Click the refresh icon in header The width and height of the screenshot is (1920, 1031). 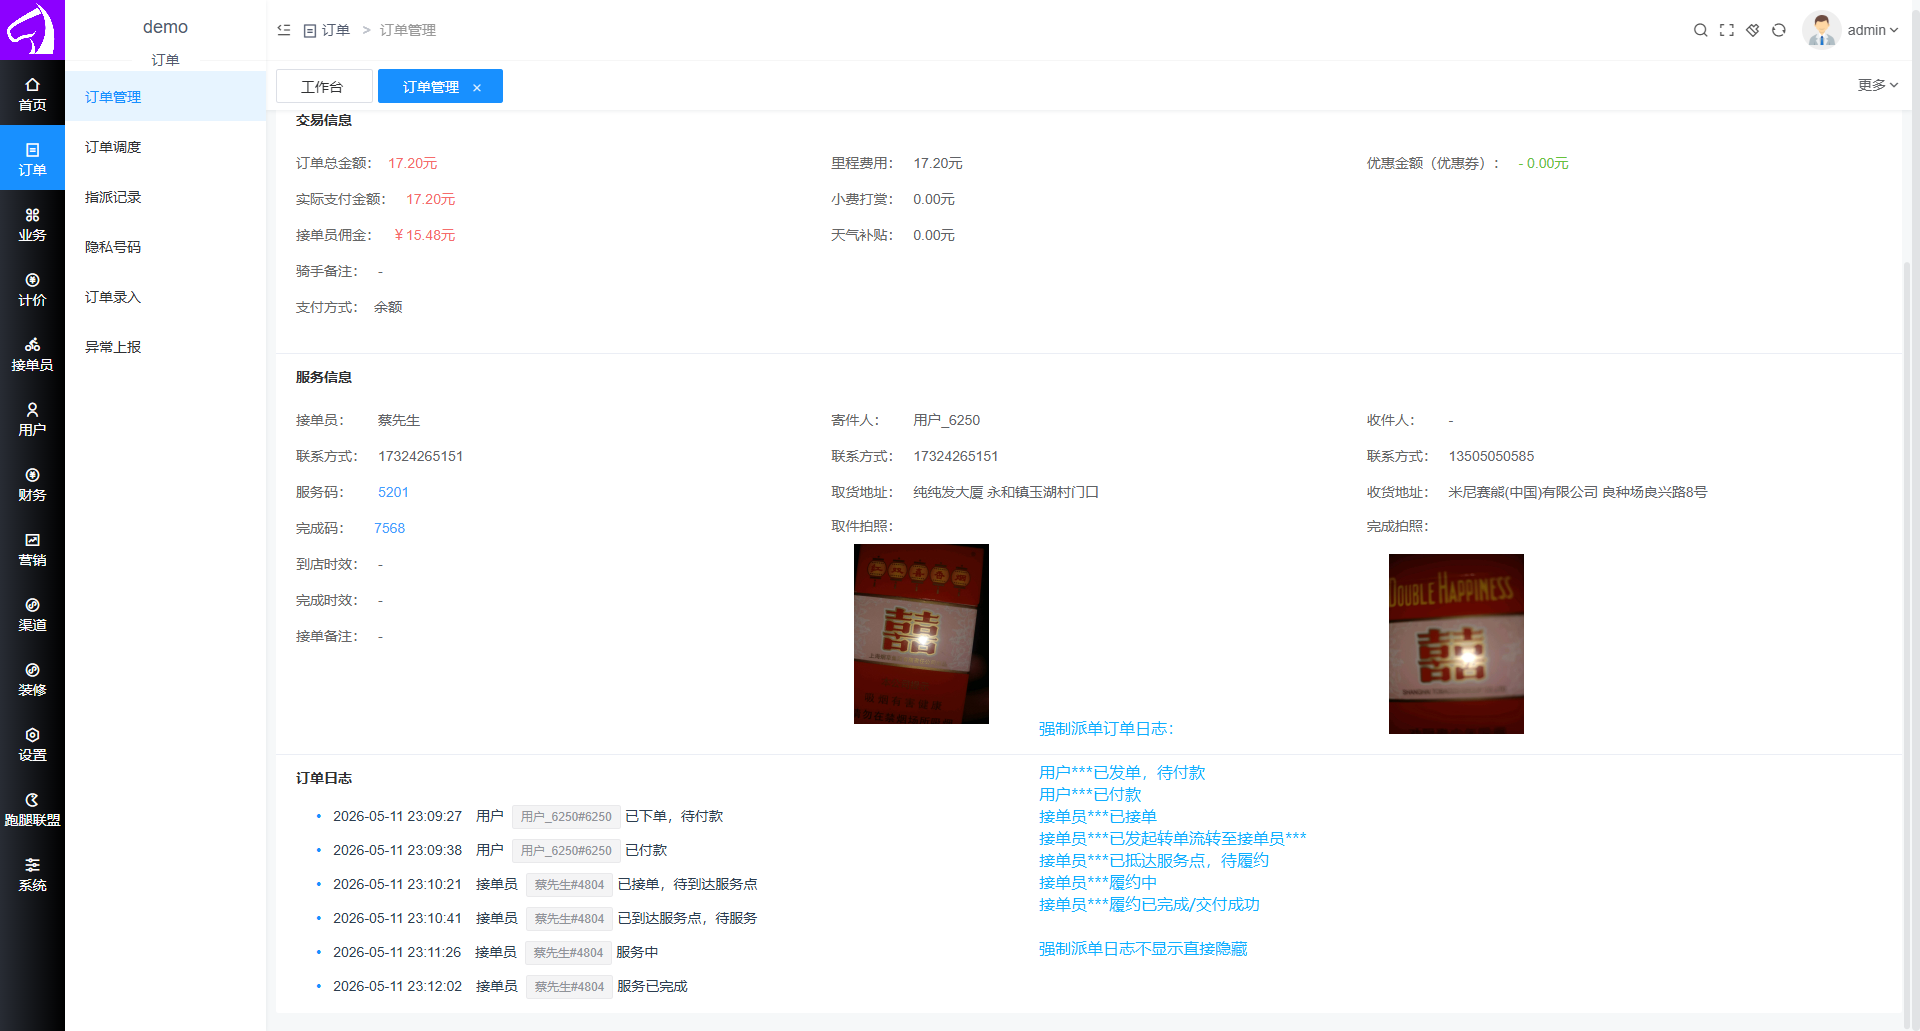tap(1778, 30)
